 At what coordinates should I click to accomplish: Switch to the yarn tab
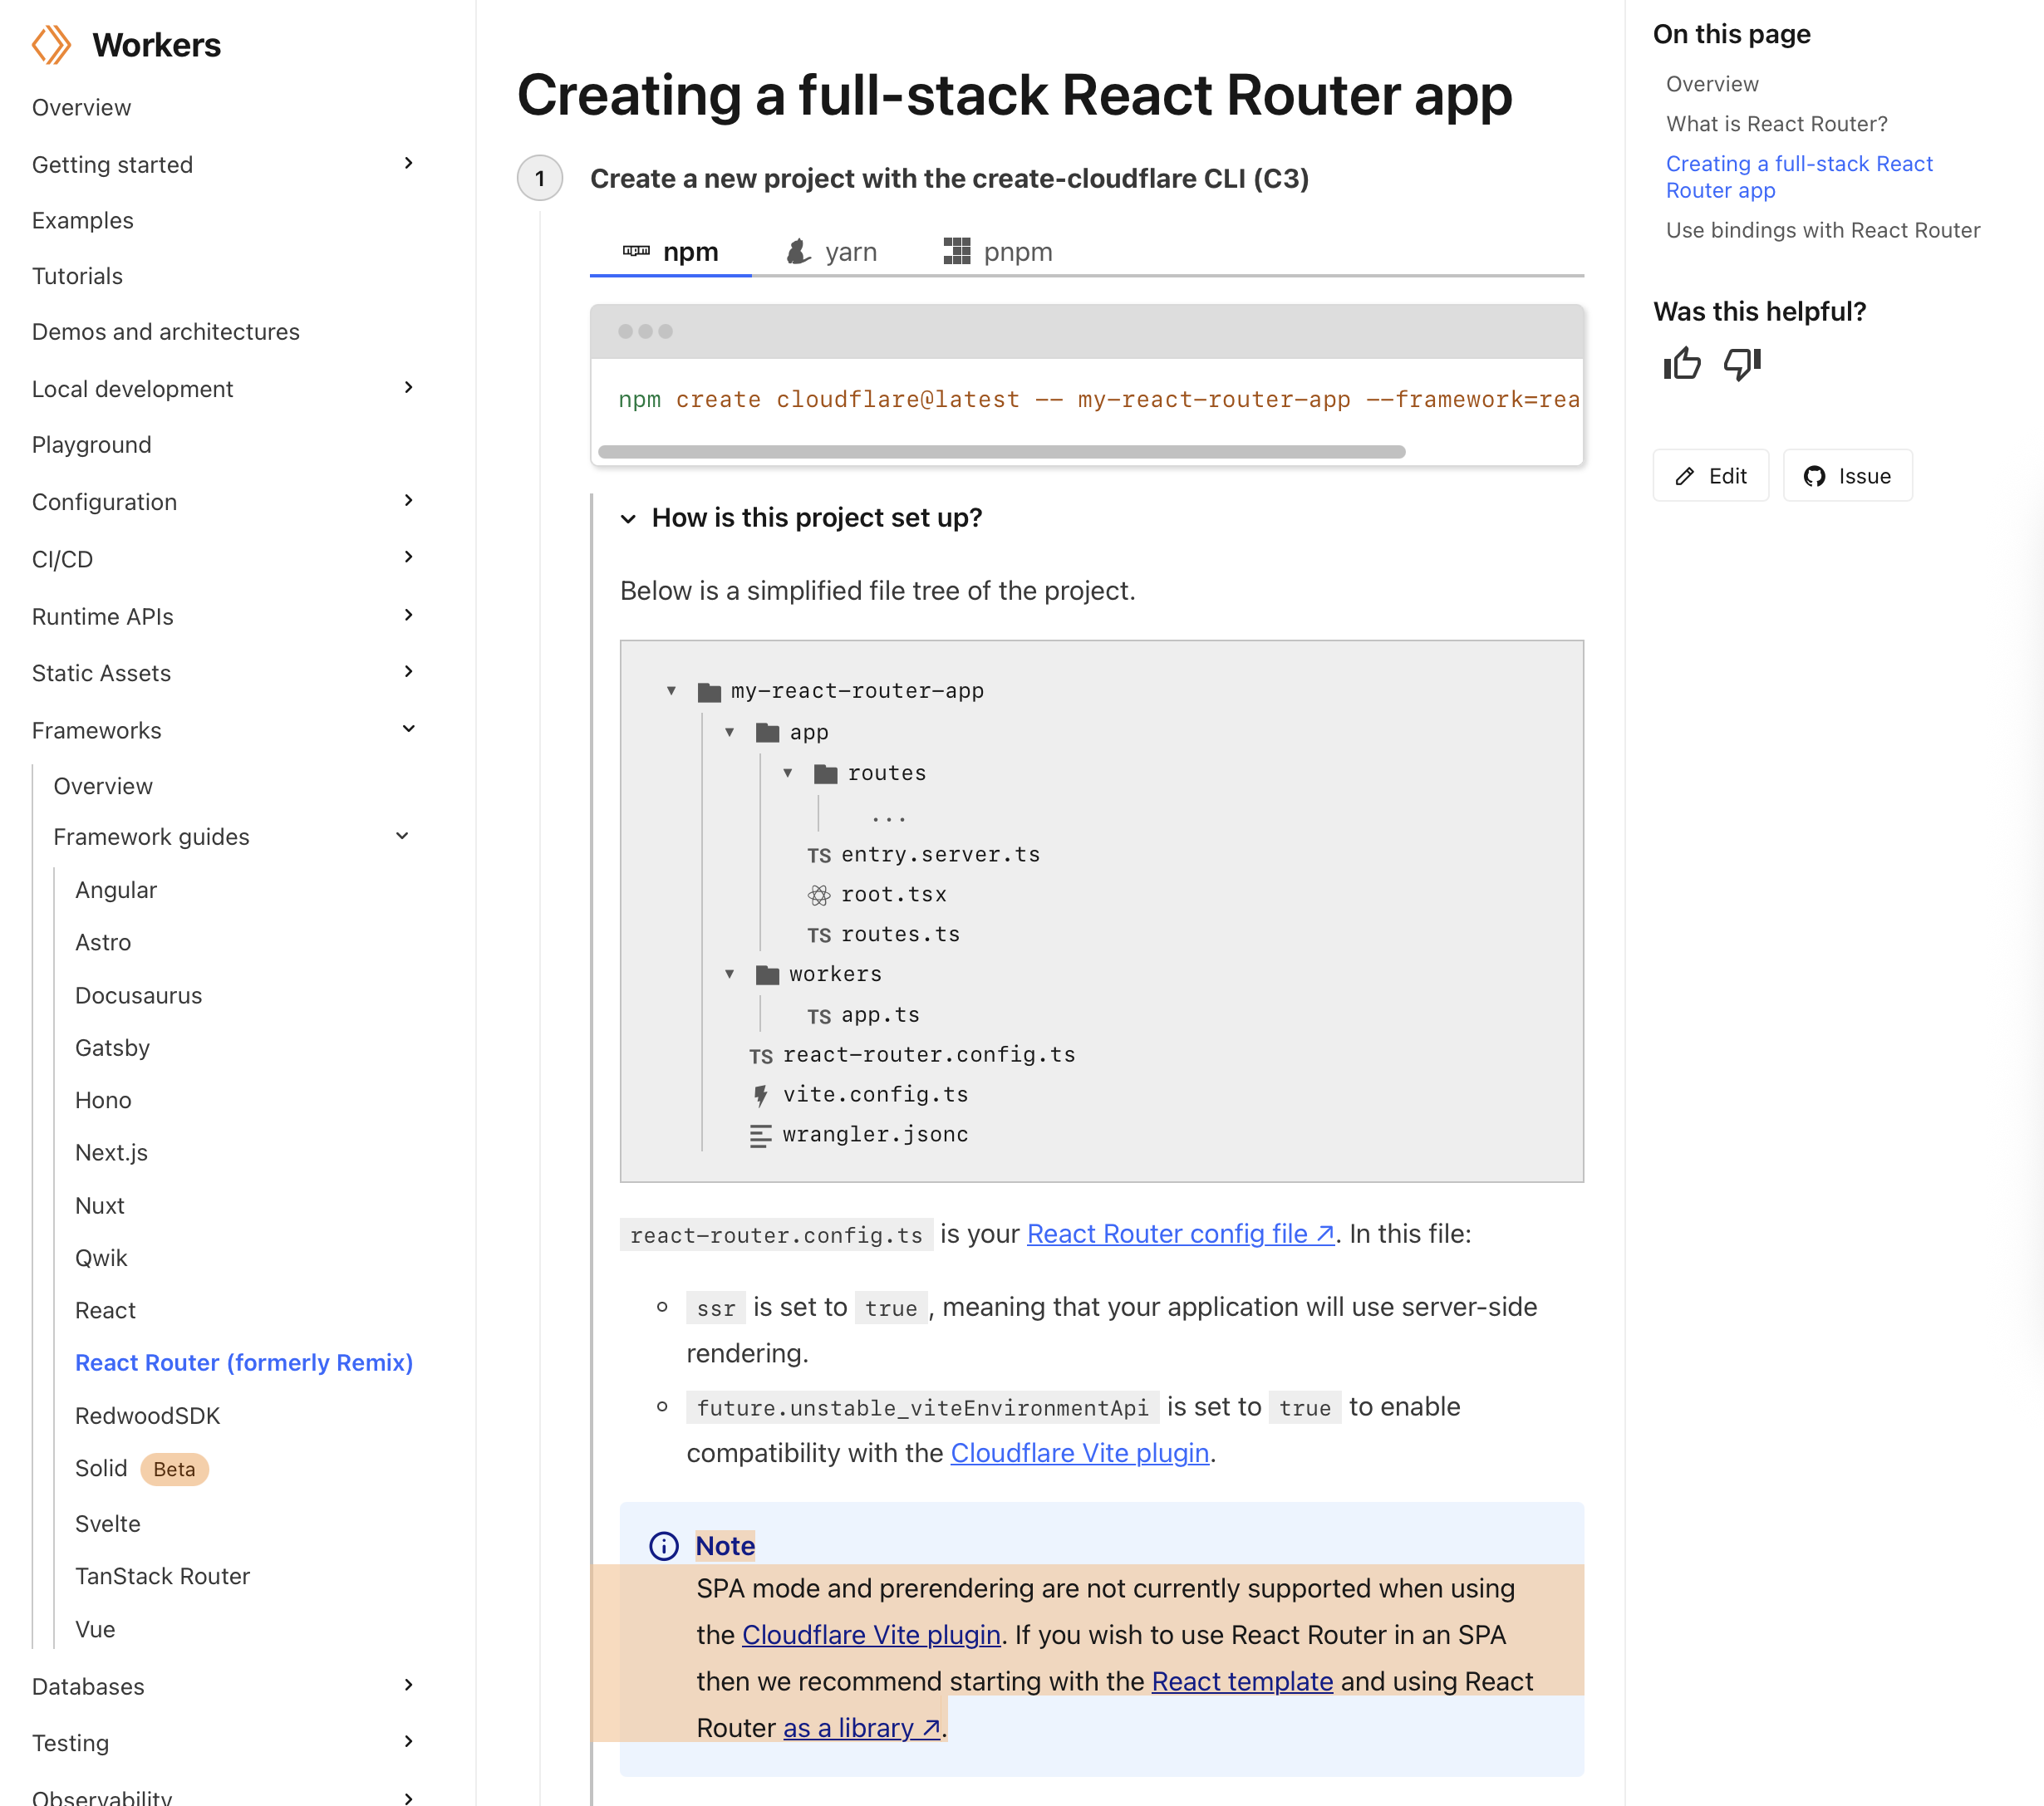[832, 252]
